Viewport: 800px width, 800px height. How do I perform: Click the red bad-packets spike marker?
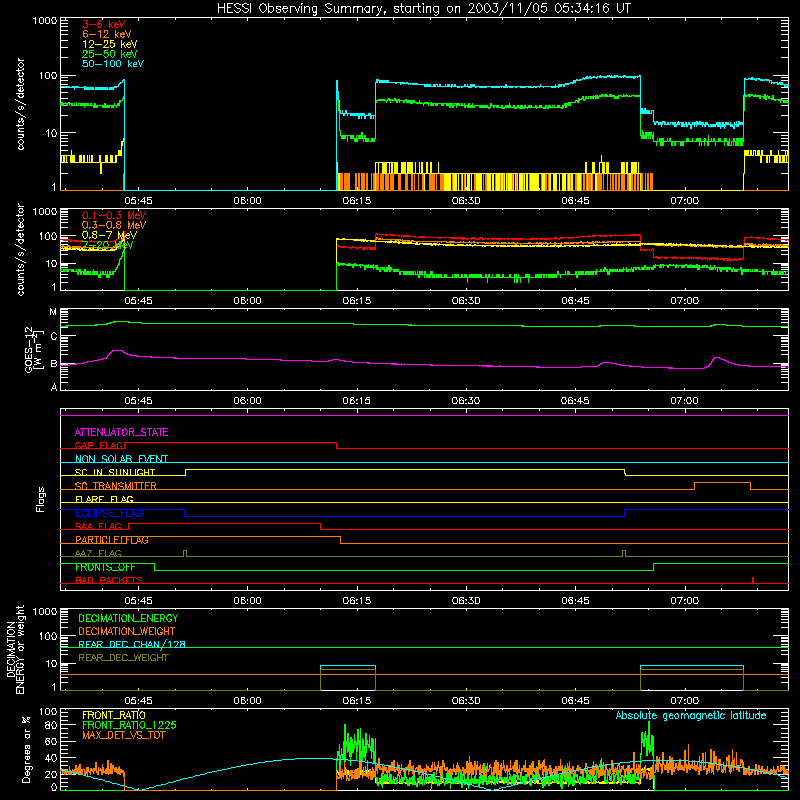753,580
